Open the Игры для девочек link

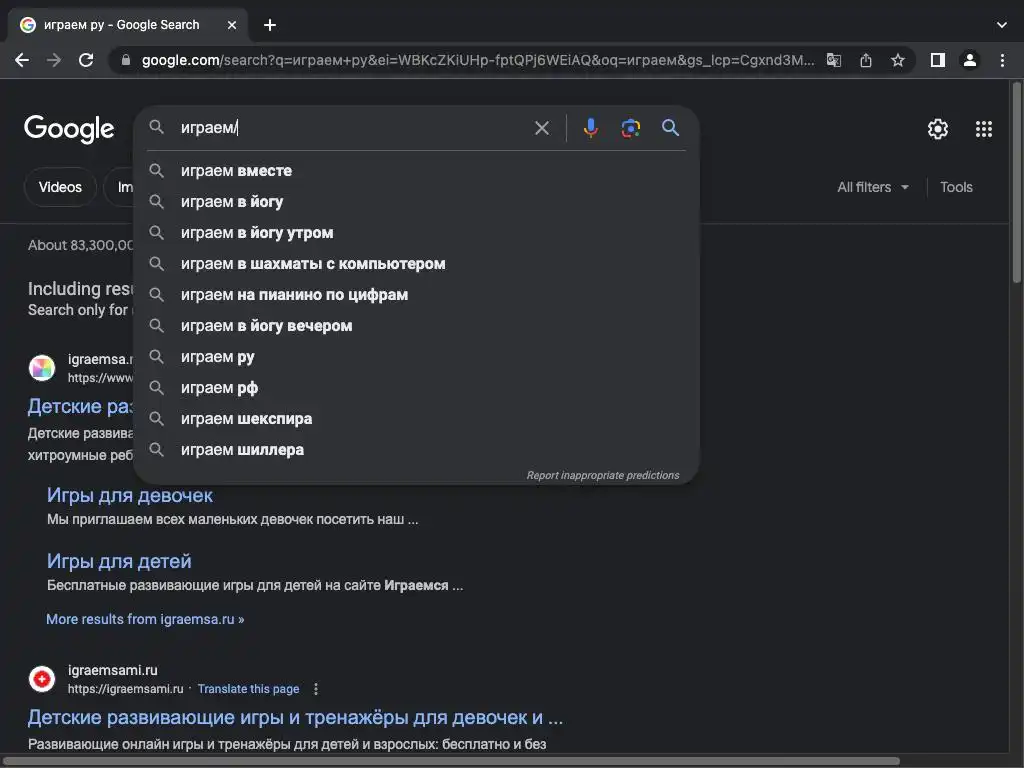point(129,496)
